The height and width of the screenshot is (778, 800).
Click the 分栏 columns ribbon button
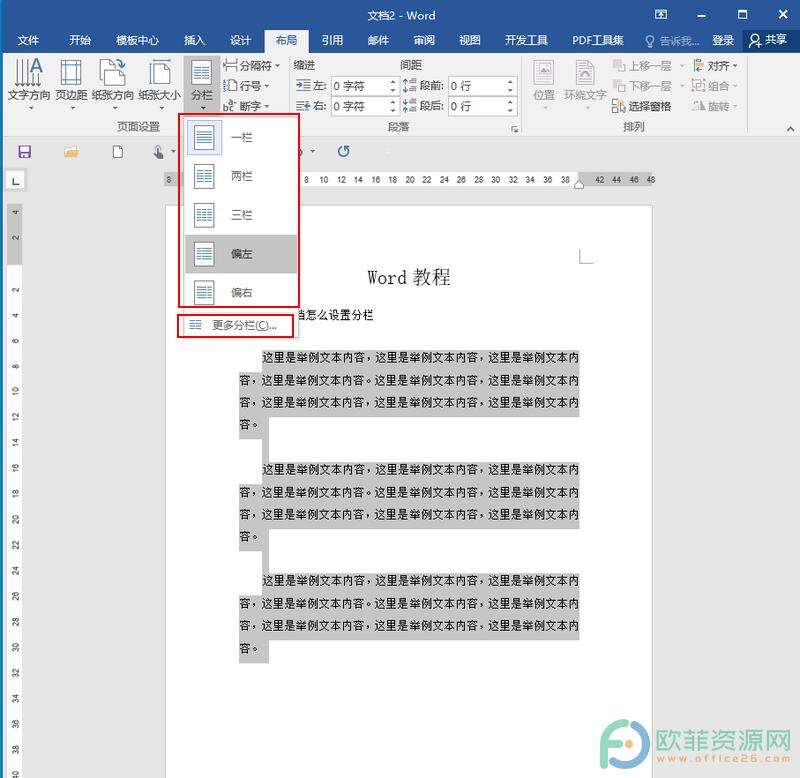[202, 84]
